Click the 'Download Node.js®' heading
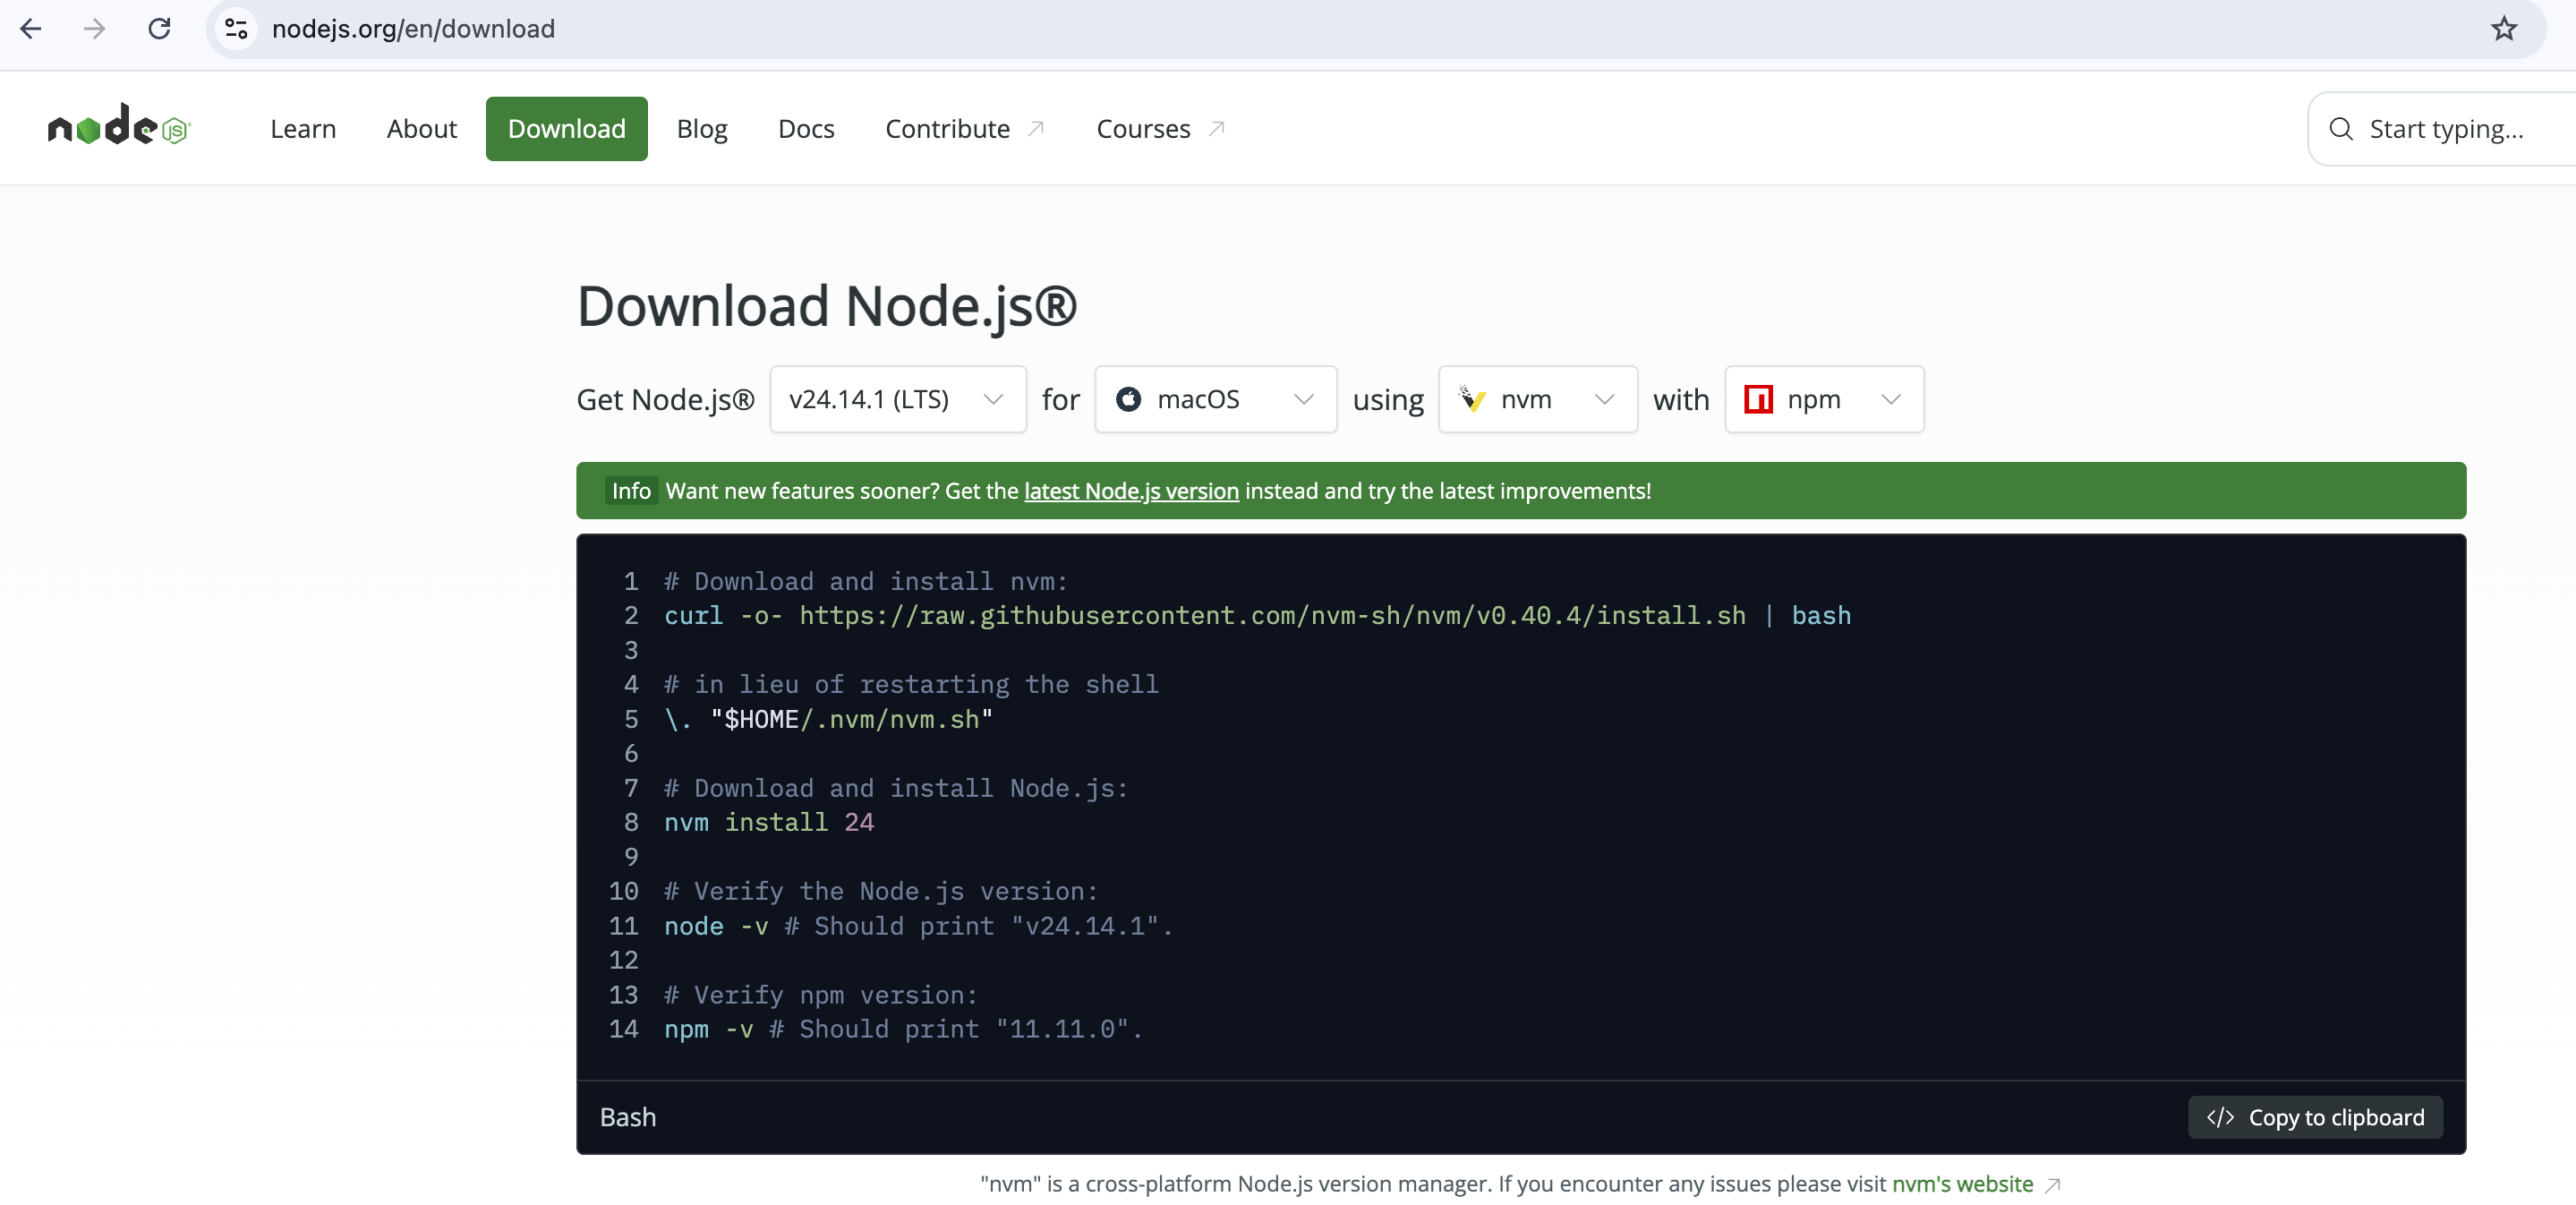Viewport: 2576px width, 1205px height. click(x=827, y=306)
